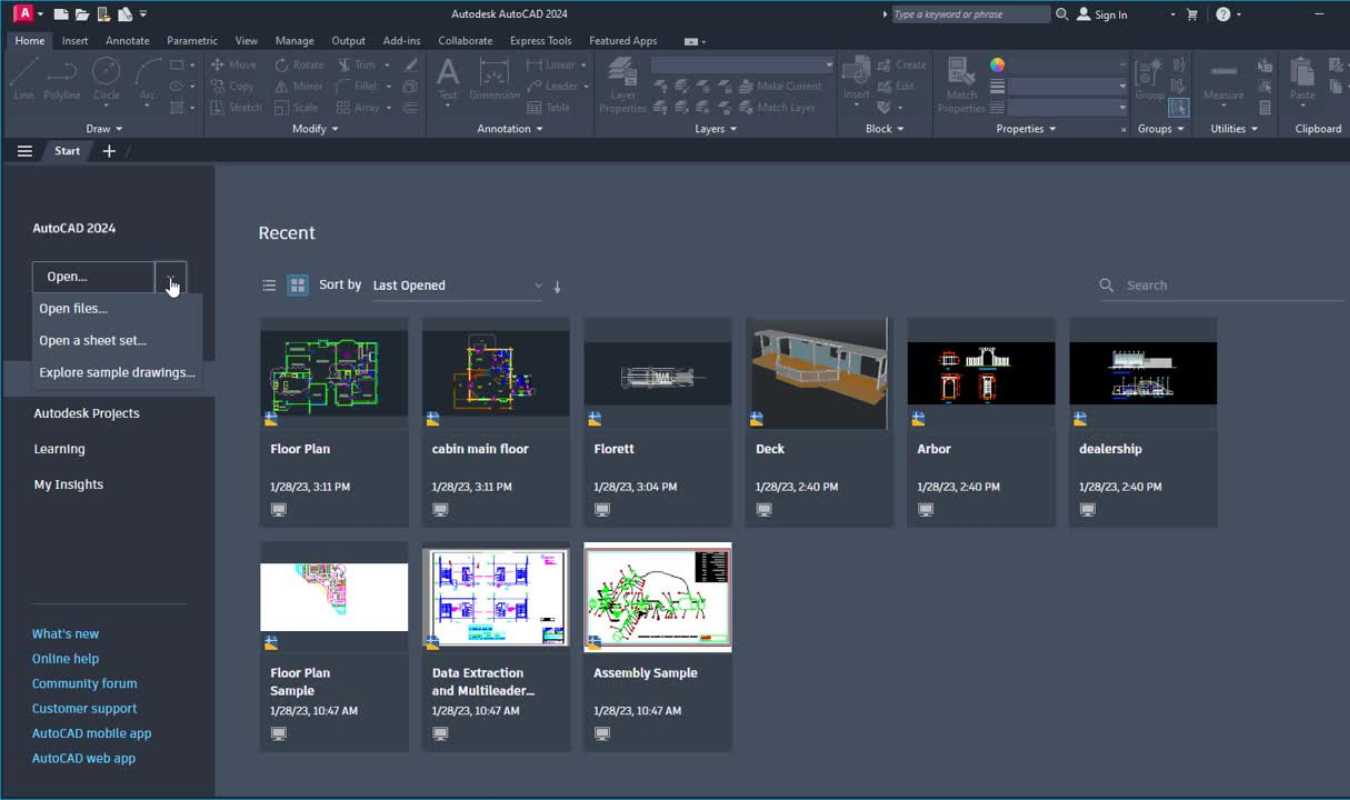This screenshot has height=800, width=1350.
Task: Expand the Utilities panel
Action: tap(1235, 129)
